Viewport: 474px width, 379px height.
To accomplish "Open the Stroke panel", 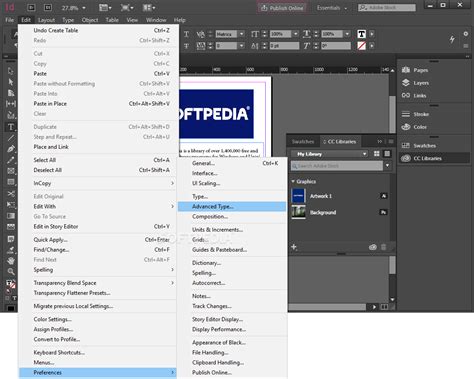I will pyautogui.click(x=415, y=114).
